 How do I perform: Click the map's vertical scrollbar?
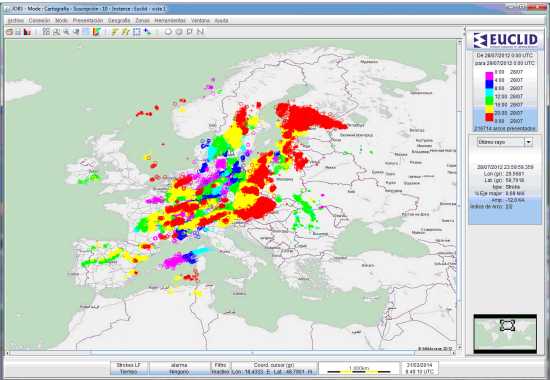pos(459,194)
